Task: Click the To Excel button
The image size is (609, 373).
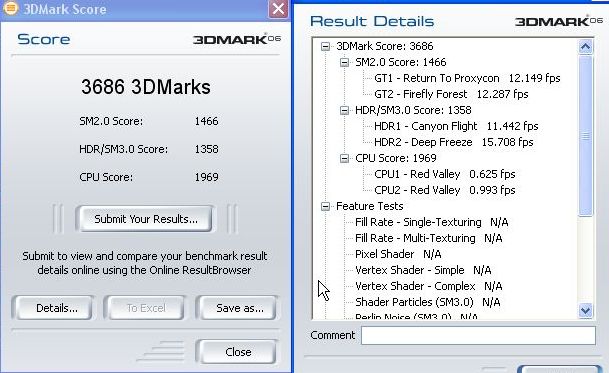Action: (146, 308)
